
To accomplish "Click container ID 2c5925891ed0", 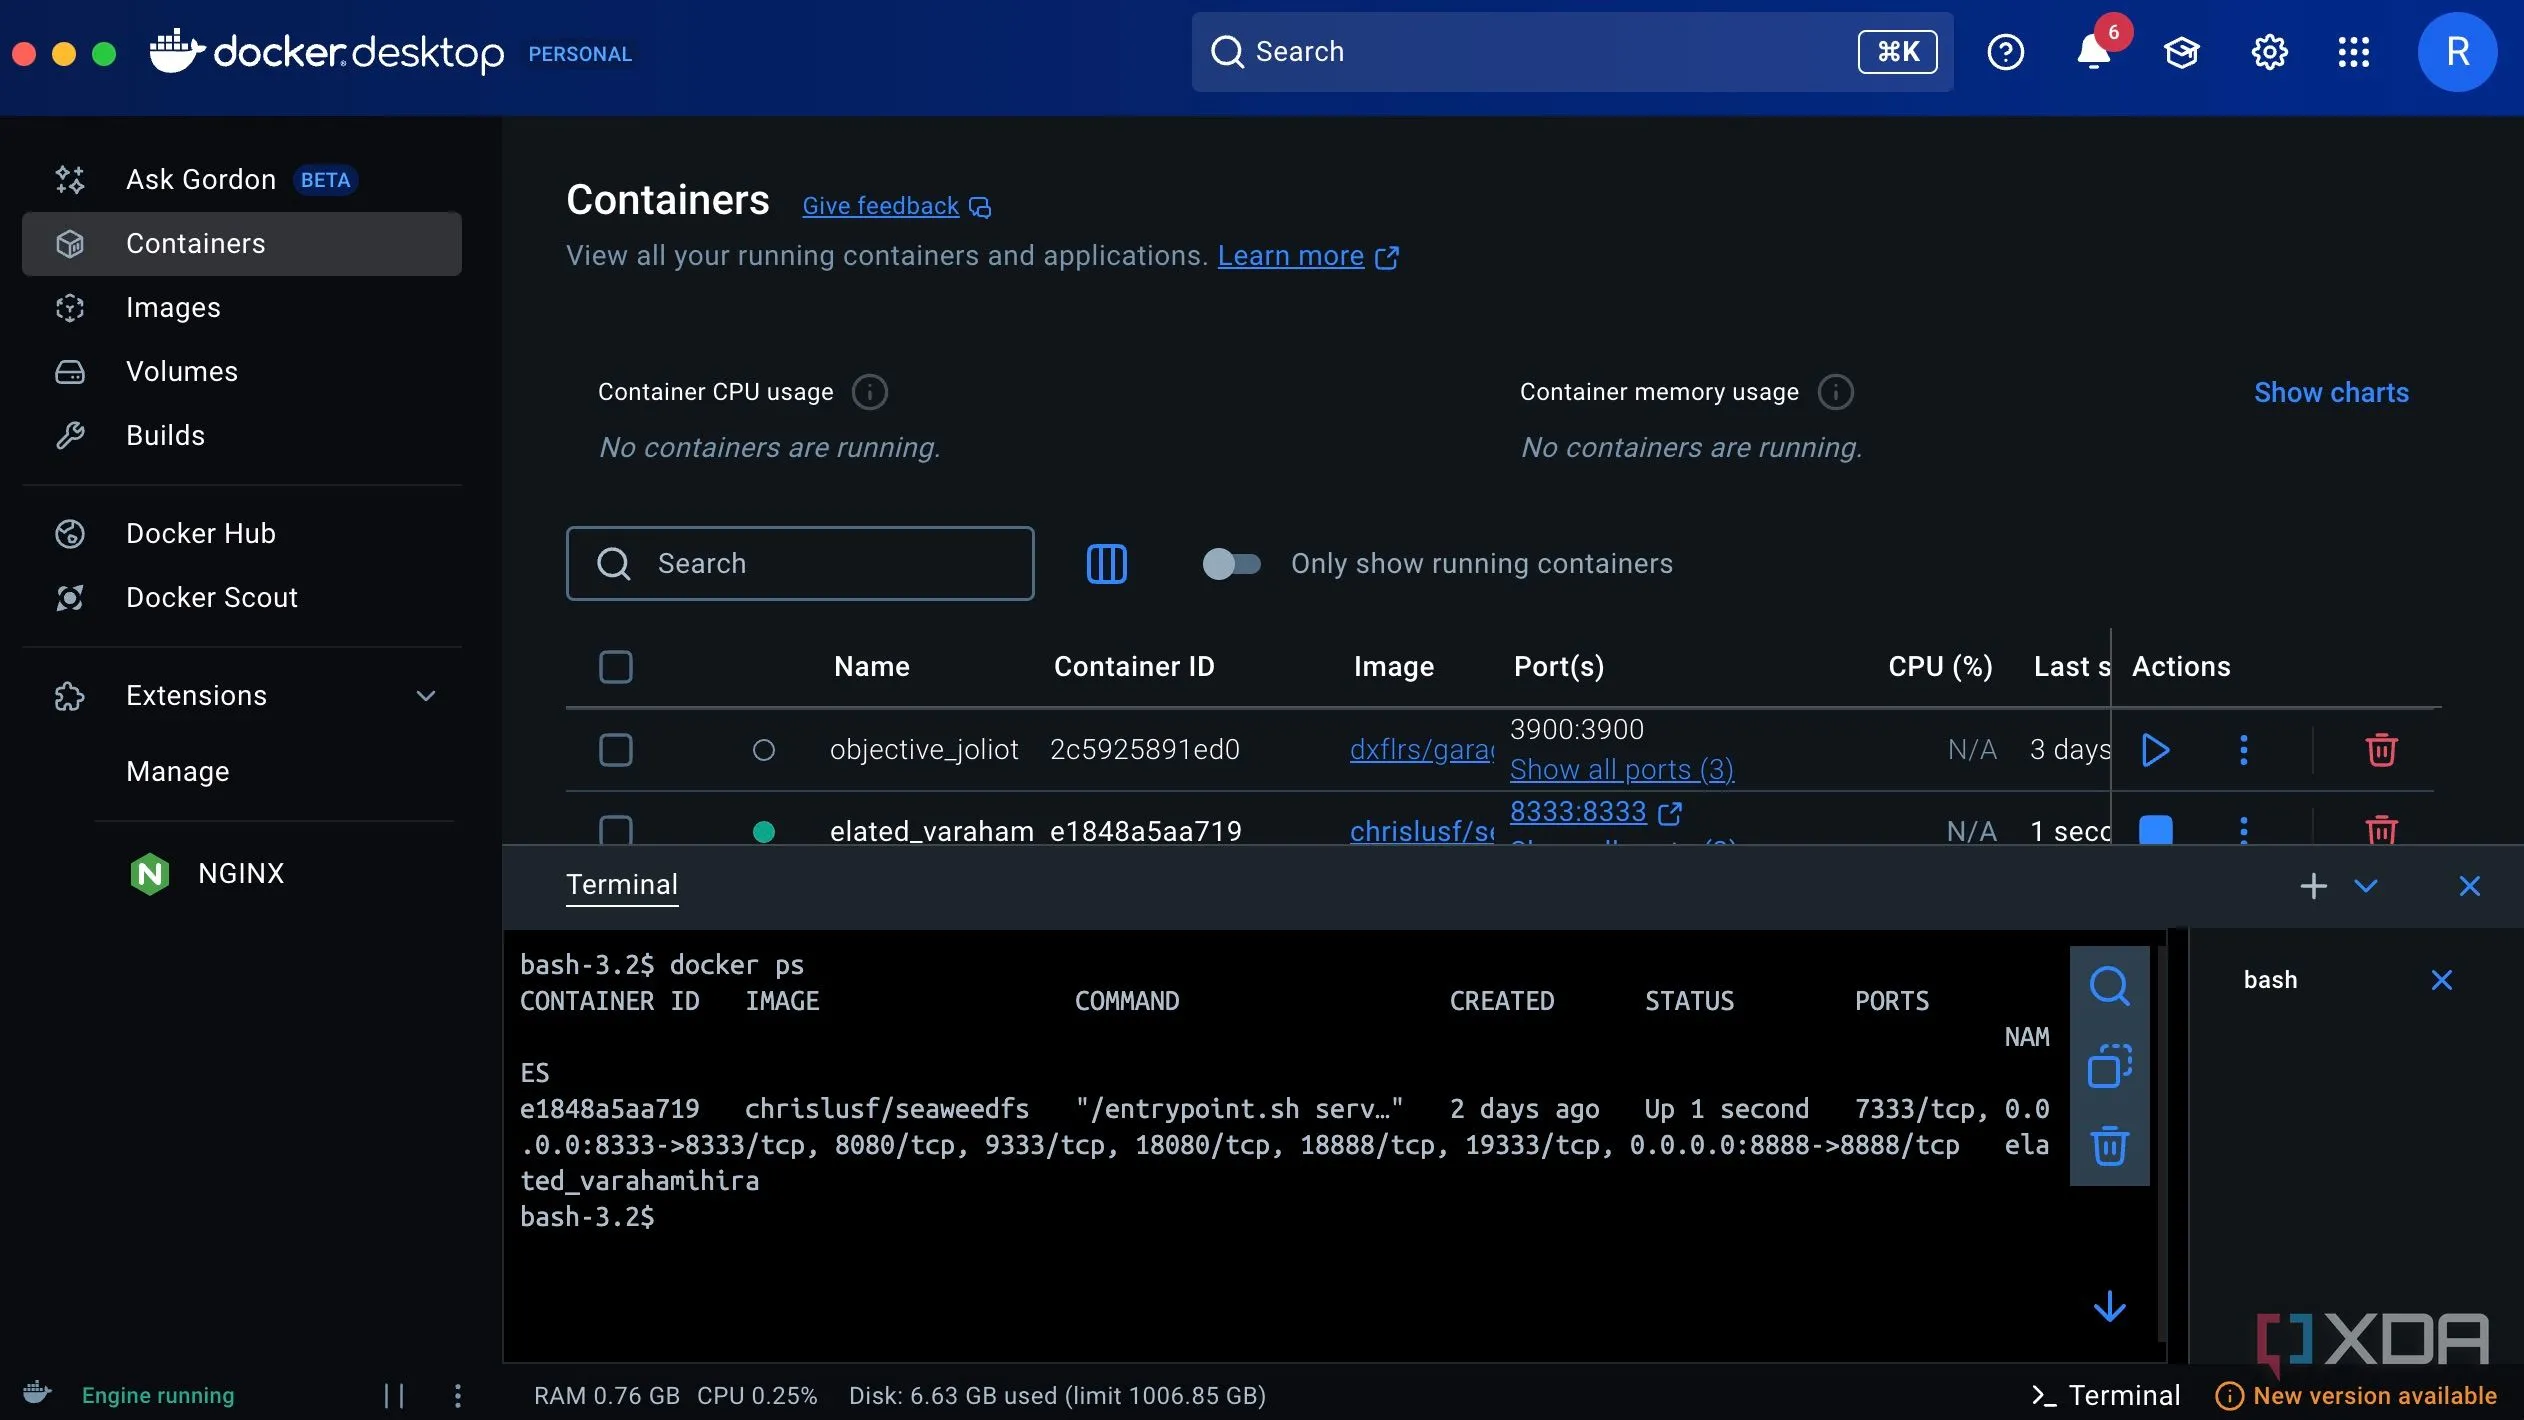I will click(1145, 750).
